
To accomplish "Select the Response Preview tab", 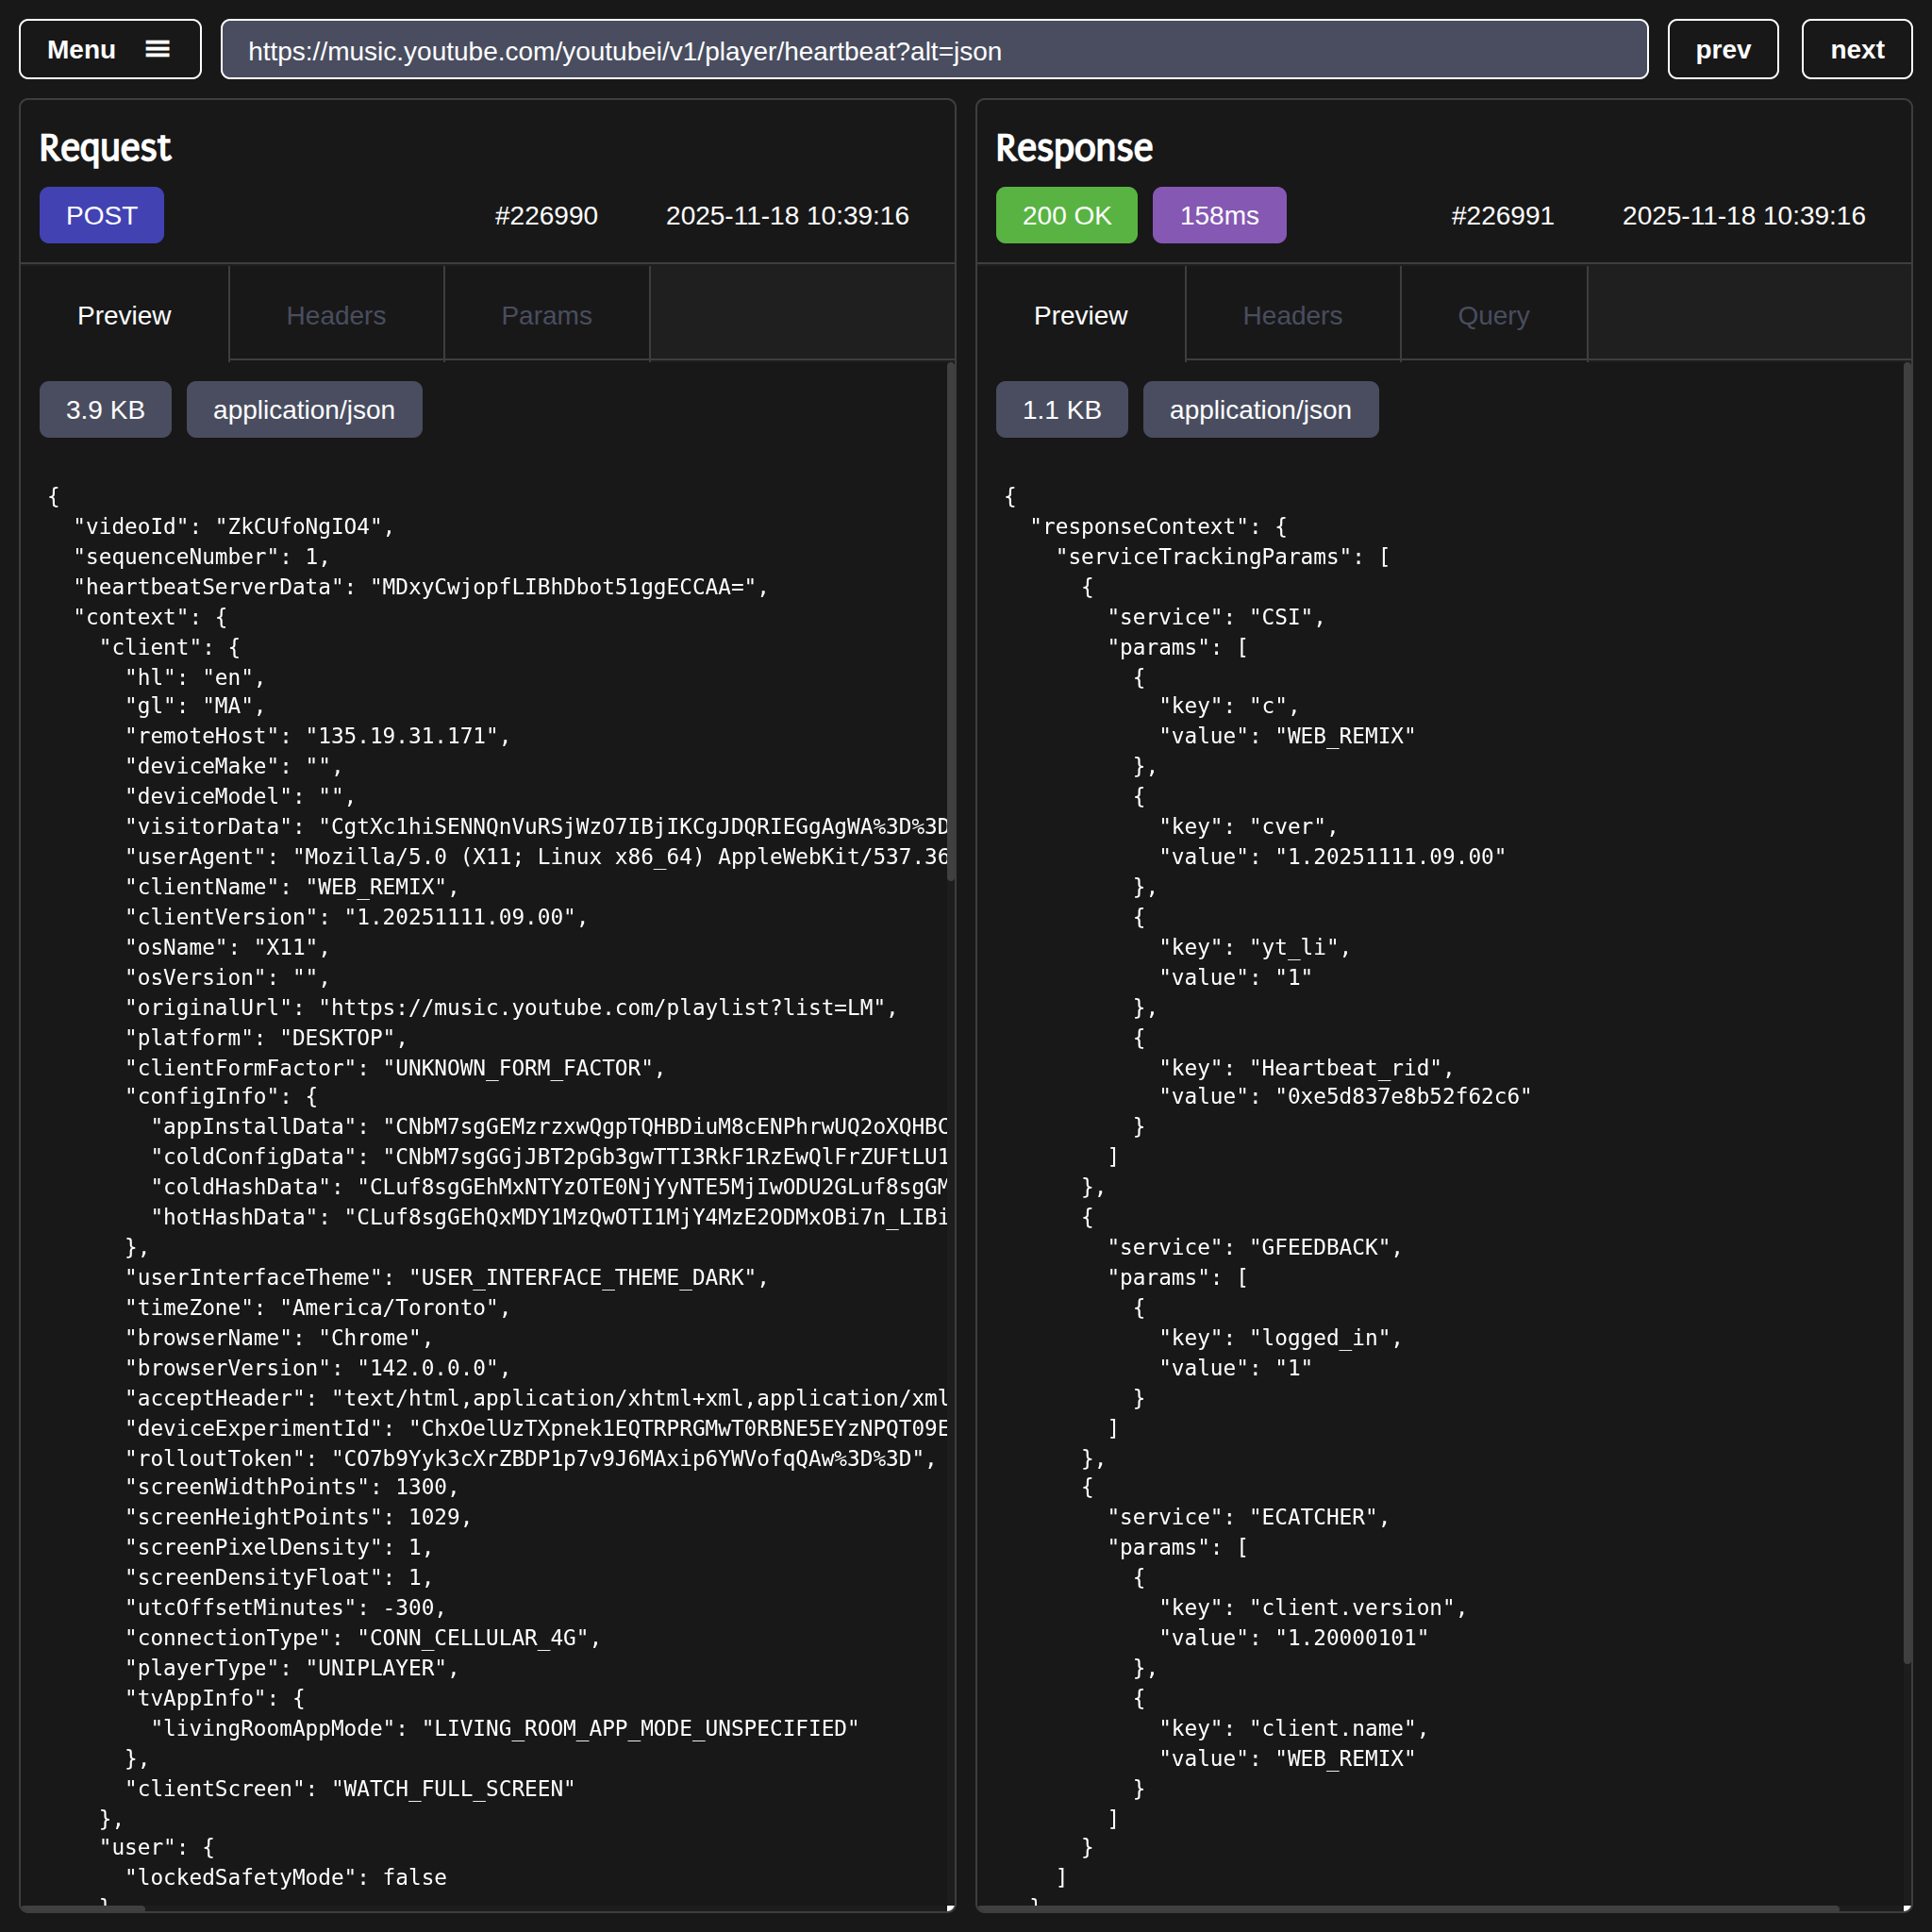I will pyautogui.click(x=1080, y=316).
